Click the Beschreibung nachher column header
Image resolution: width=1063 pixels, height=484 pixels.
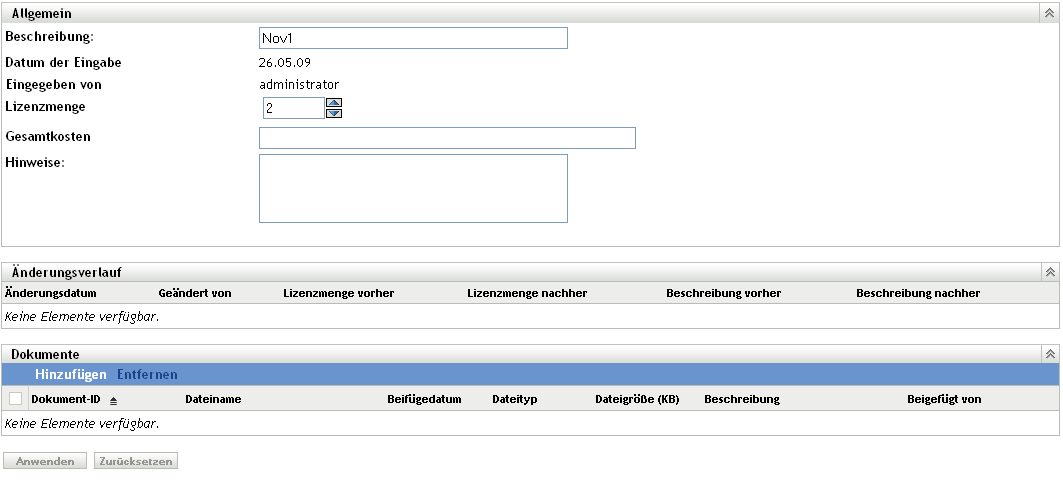point(918,294)
